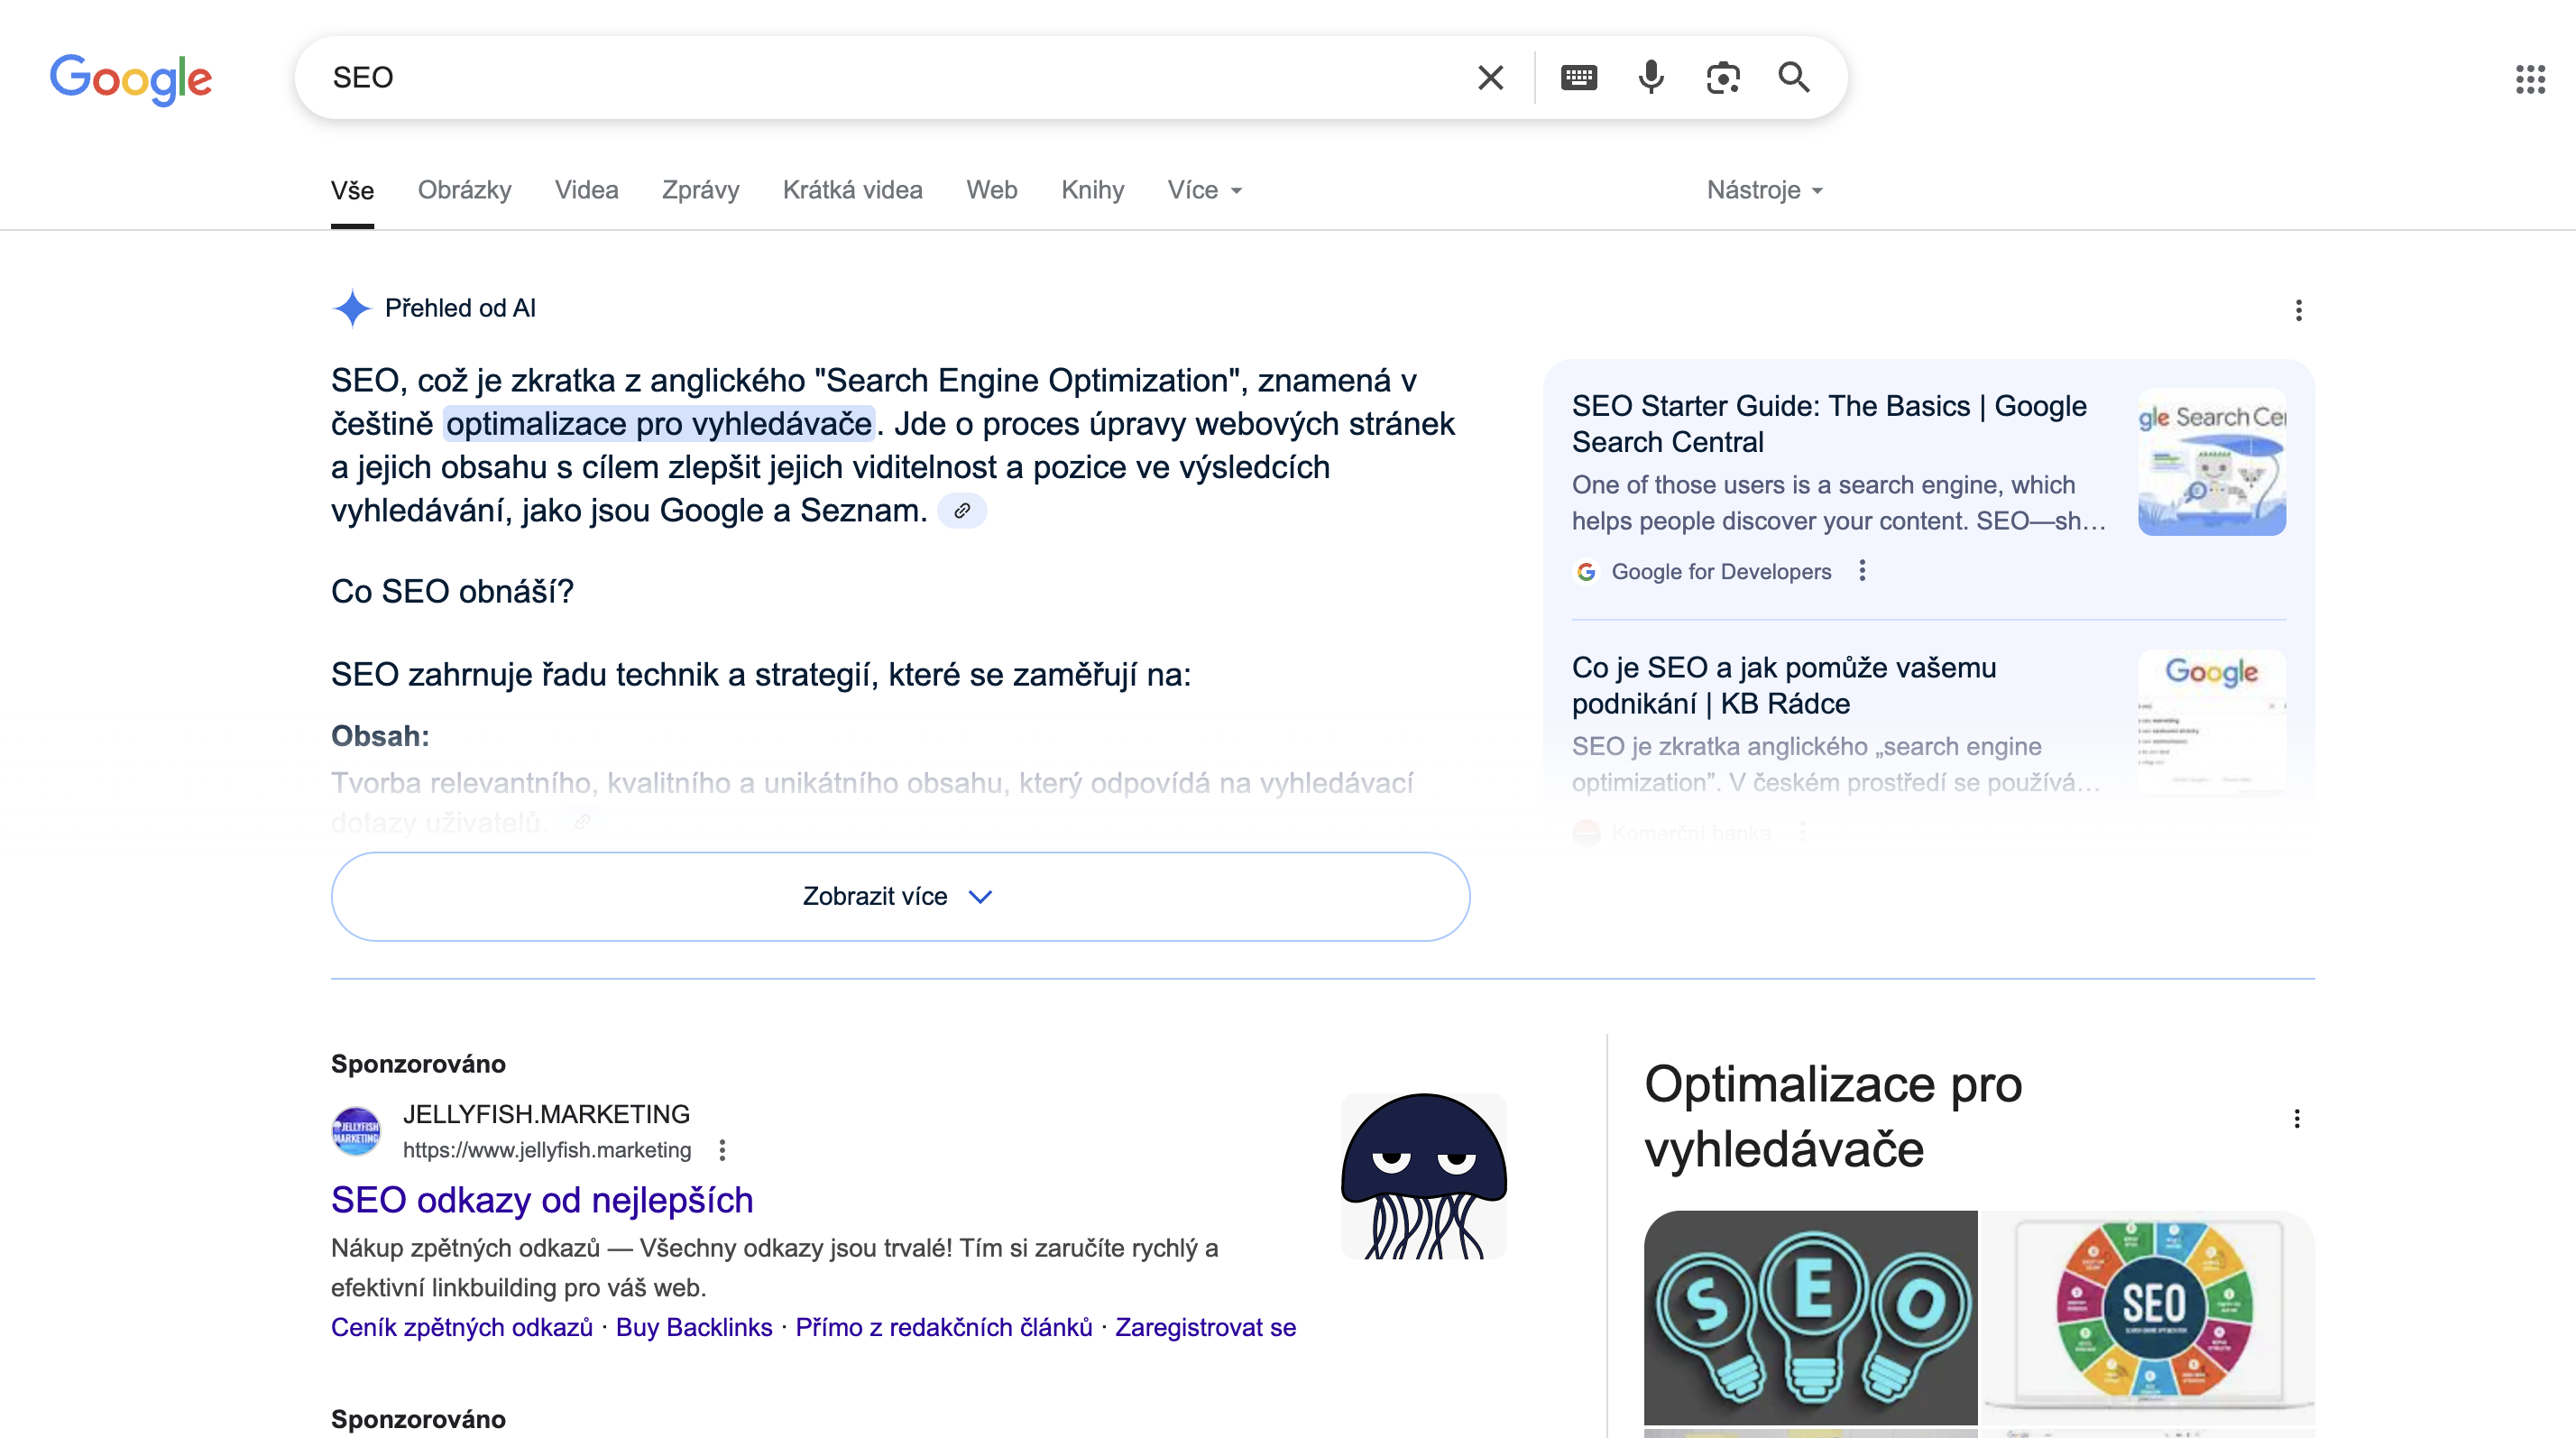Image resolution: width=2576 pixels, height=1438 pixels.
Task: Expand the Nástroje dropdown
Action: 1764,190
